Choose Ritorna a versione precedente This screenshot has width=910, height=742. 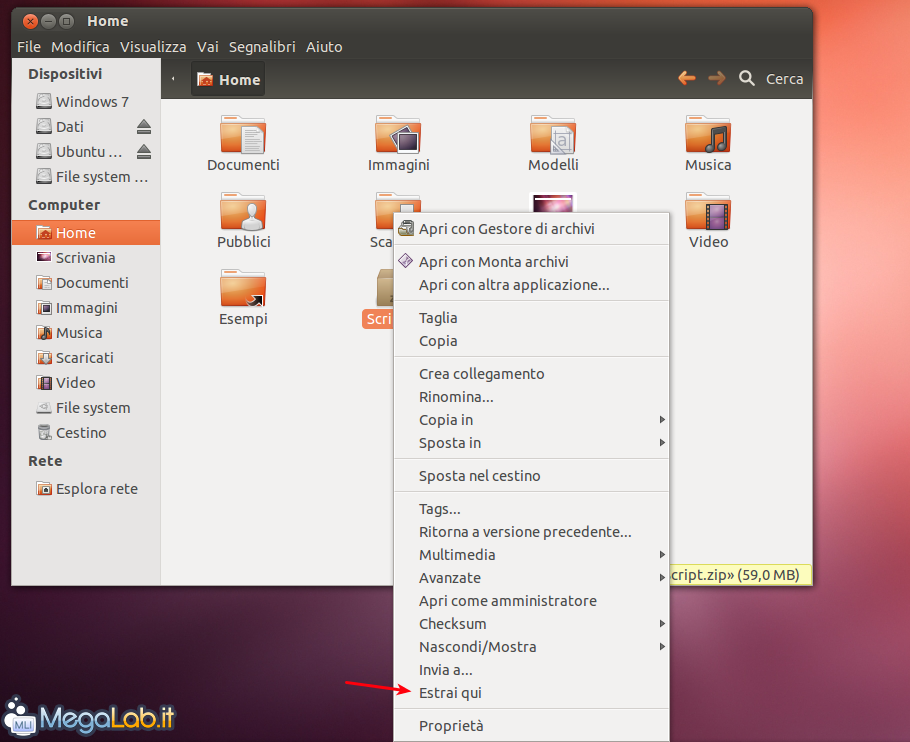coord(532,532)
